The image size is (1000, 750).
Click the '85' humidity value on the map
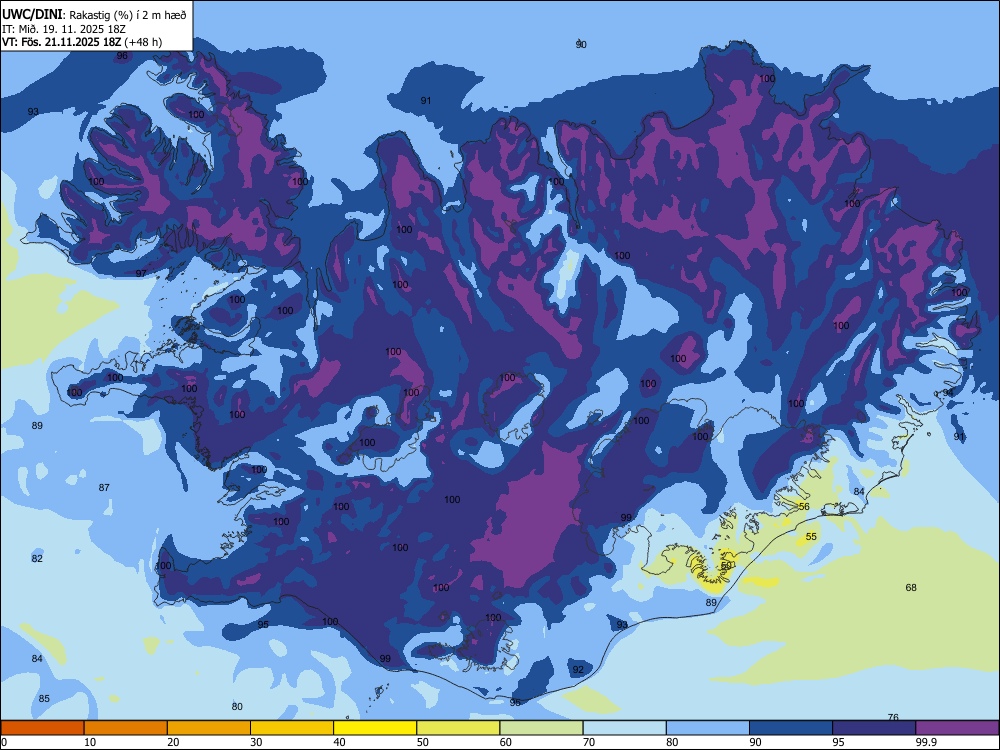(x=44, y=698)
